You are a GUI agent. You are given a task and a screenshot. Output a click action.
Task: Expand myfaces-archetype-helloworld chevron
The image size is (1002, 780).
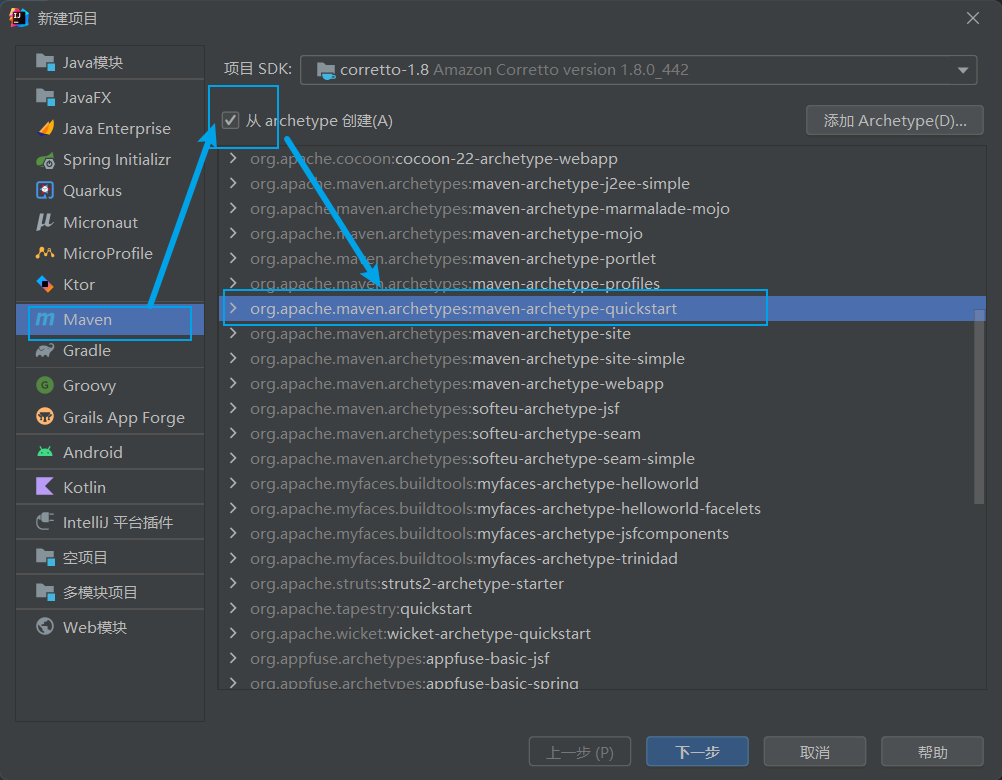click(233, 484)
